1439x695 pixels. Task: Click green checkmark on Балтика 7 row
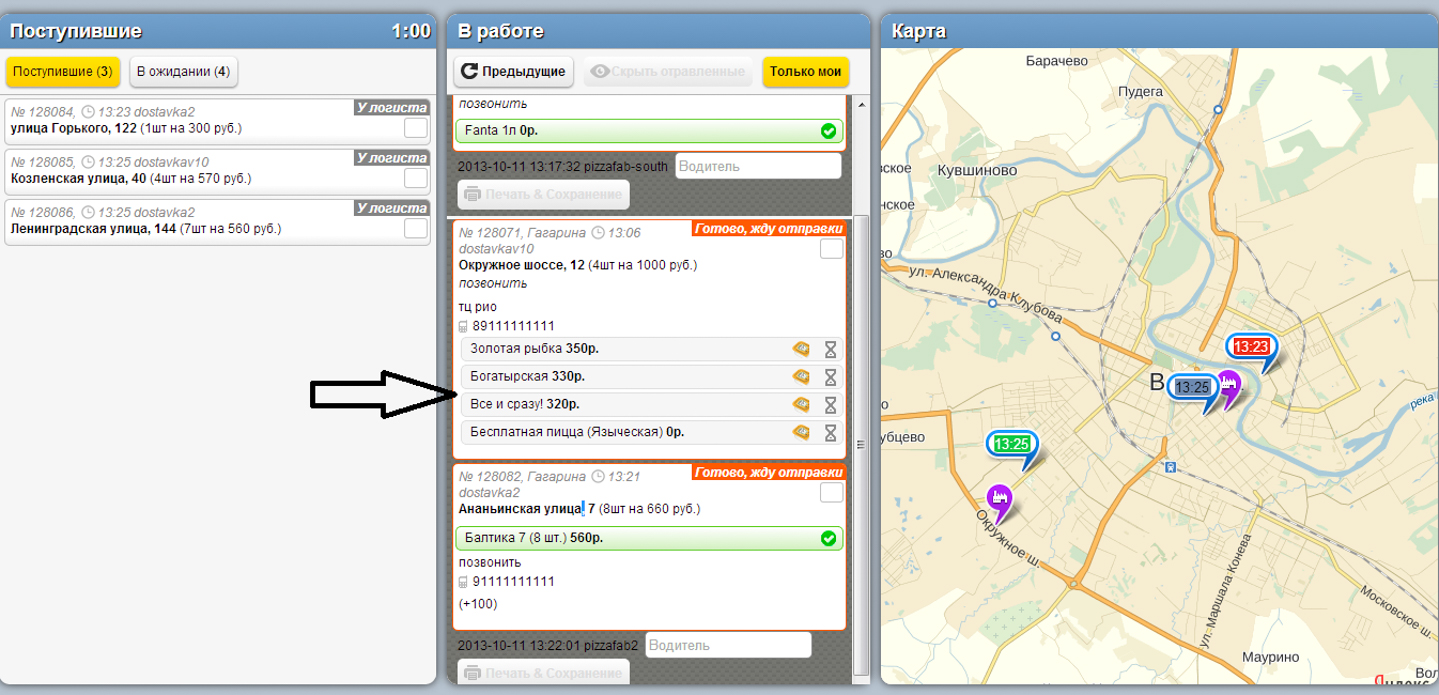click(x=828, y=539)
